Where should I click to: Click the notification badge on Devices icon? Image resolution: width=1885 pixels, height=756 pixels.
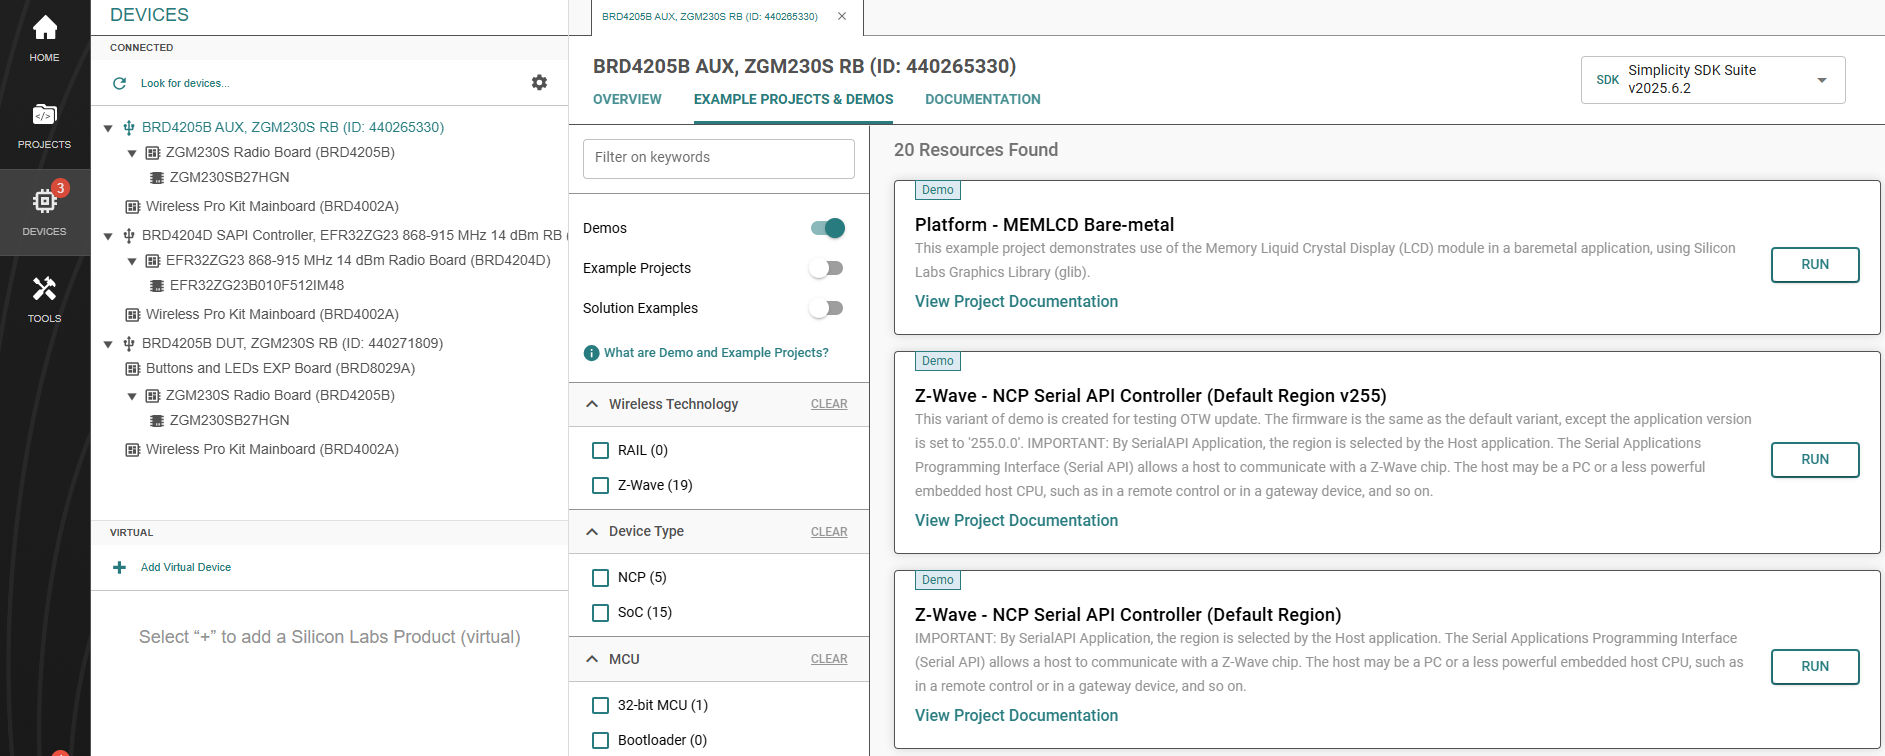[61, 188]
